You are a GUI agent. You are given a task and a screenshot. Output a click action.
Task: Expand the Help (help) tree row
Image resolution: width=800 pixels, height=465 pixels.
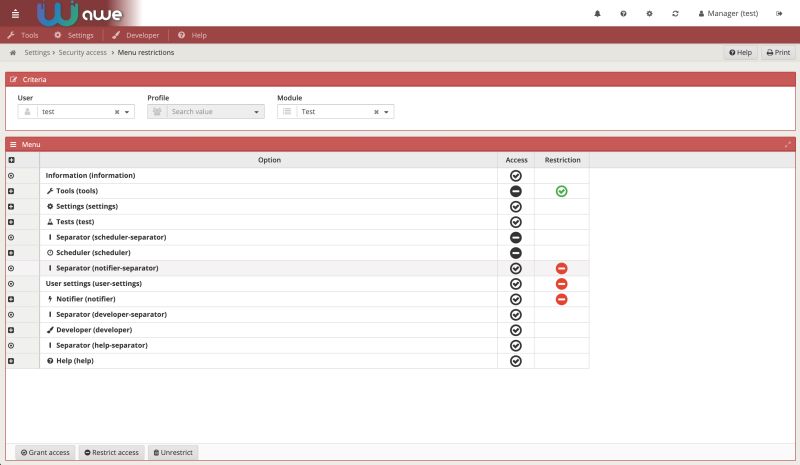pos(11,361)
